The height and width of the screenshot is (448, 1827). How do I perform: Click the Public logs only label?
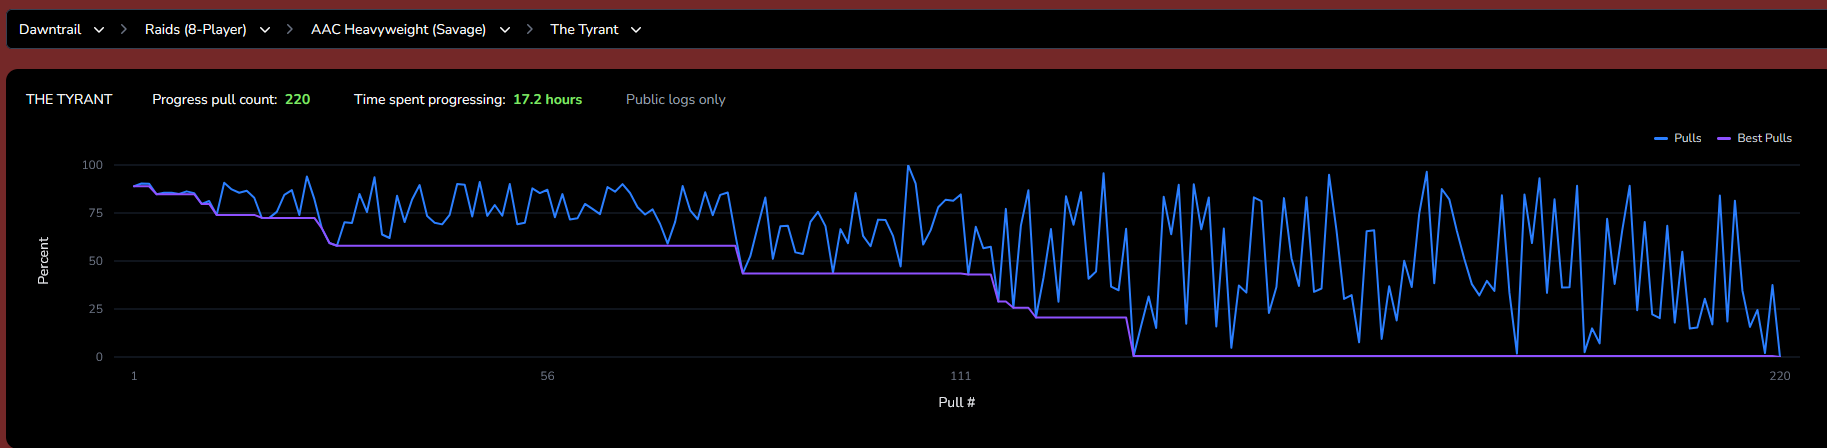tap(676, 99)
